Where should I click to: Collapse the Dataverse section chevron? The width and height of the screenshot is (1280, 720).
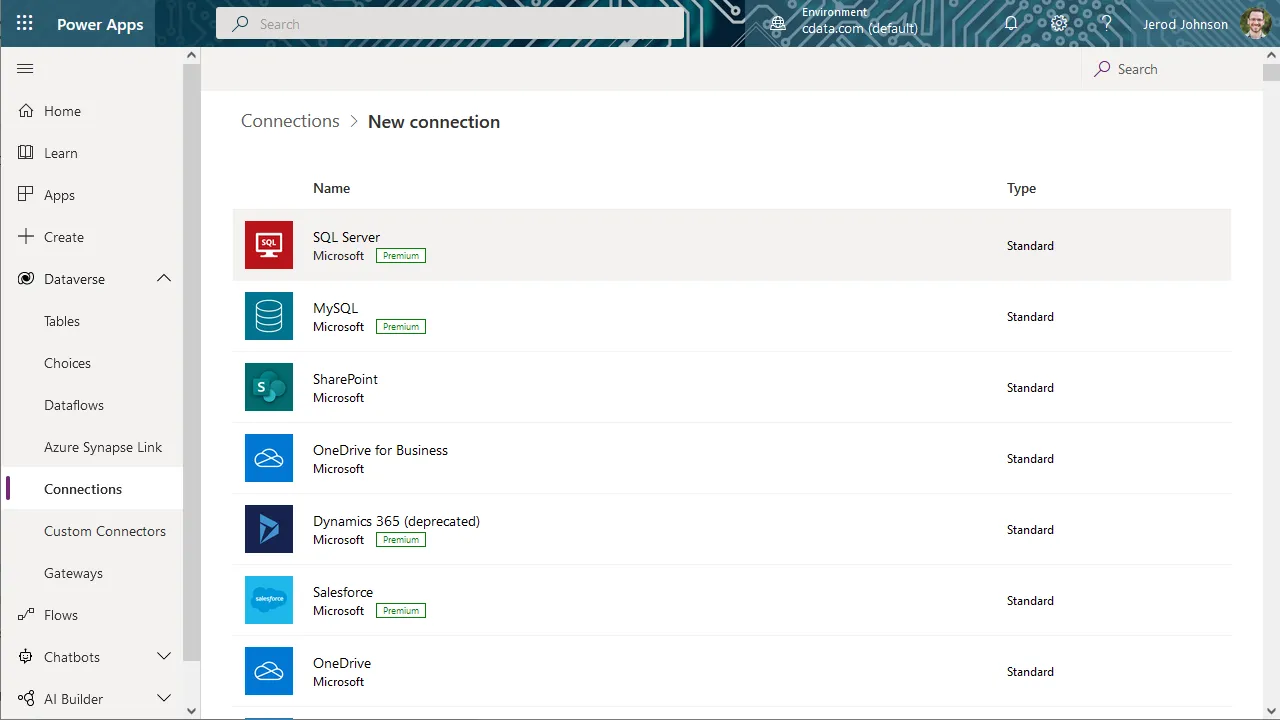coord(164,279)
